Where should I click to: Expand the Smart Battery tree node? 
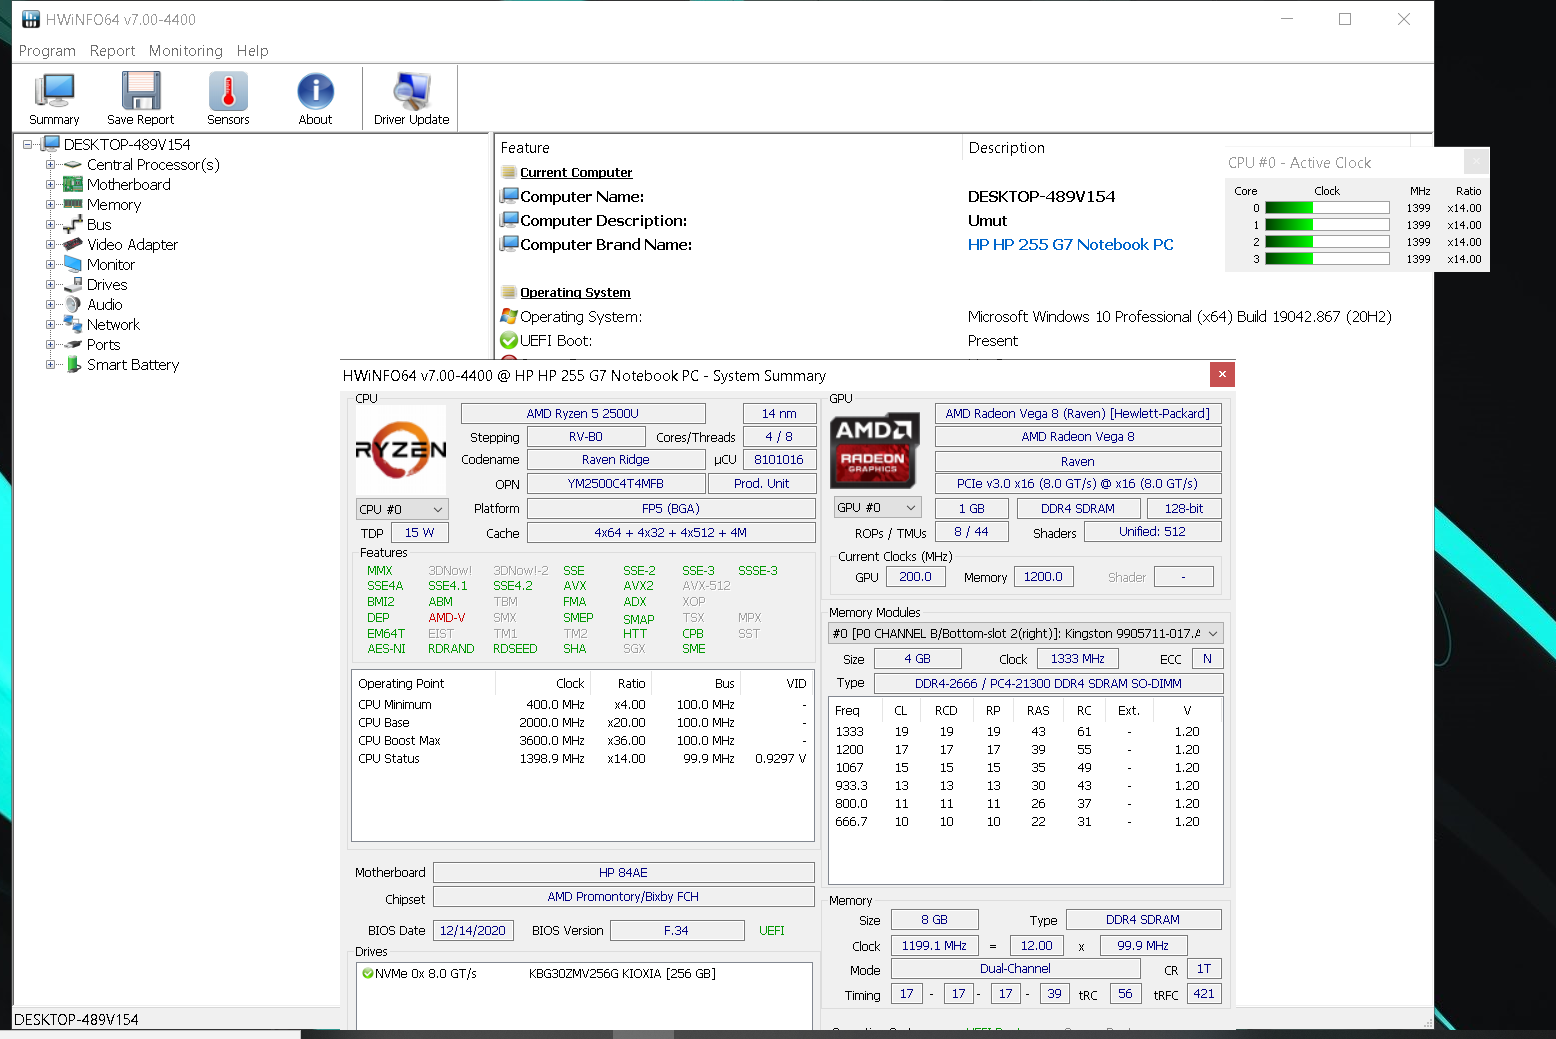pos(50,365)
